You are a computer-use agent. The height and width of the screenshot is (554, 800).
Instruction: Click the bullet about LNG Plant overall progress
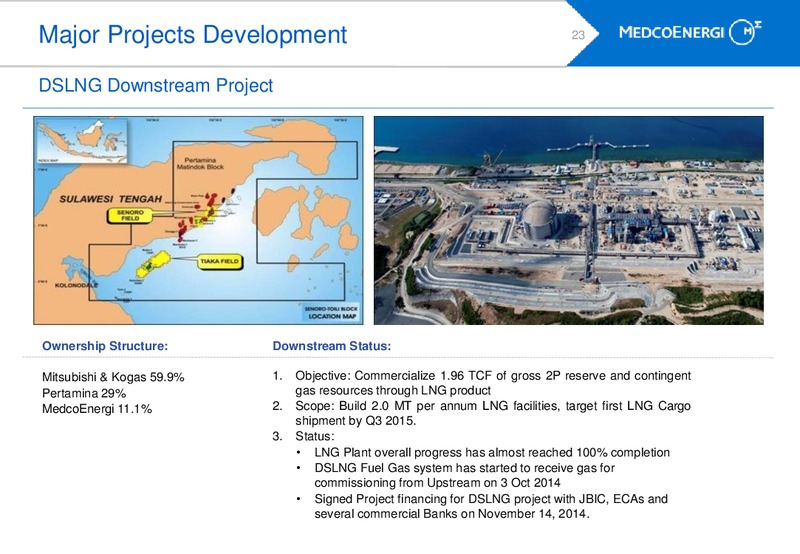[x=484, y=452]
